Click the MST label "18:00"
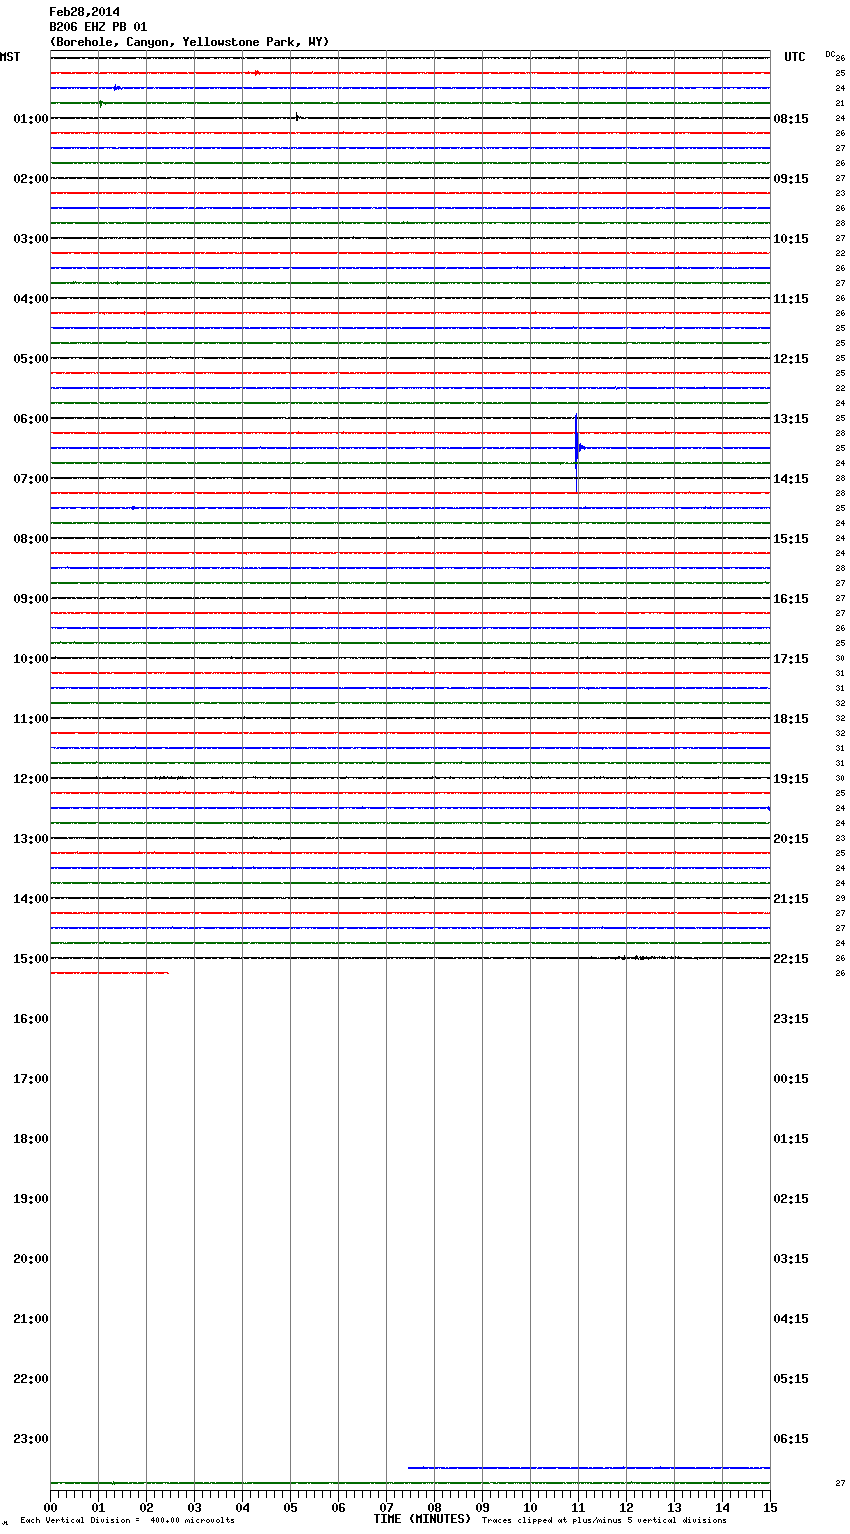Screen dimensions: 850x1534 click(31, 1139)
